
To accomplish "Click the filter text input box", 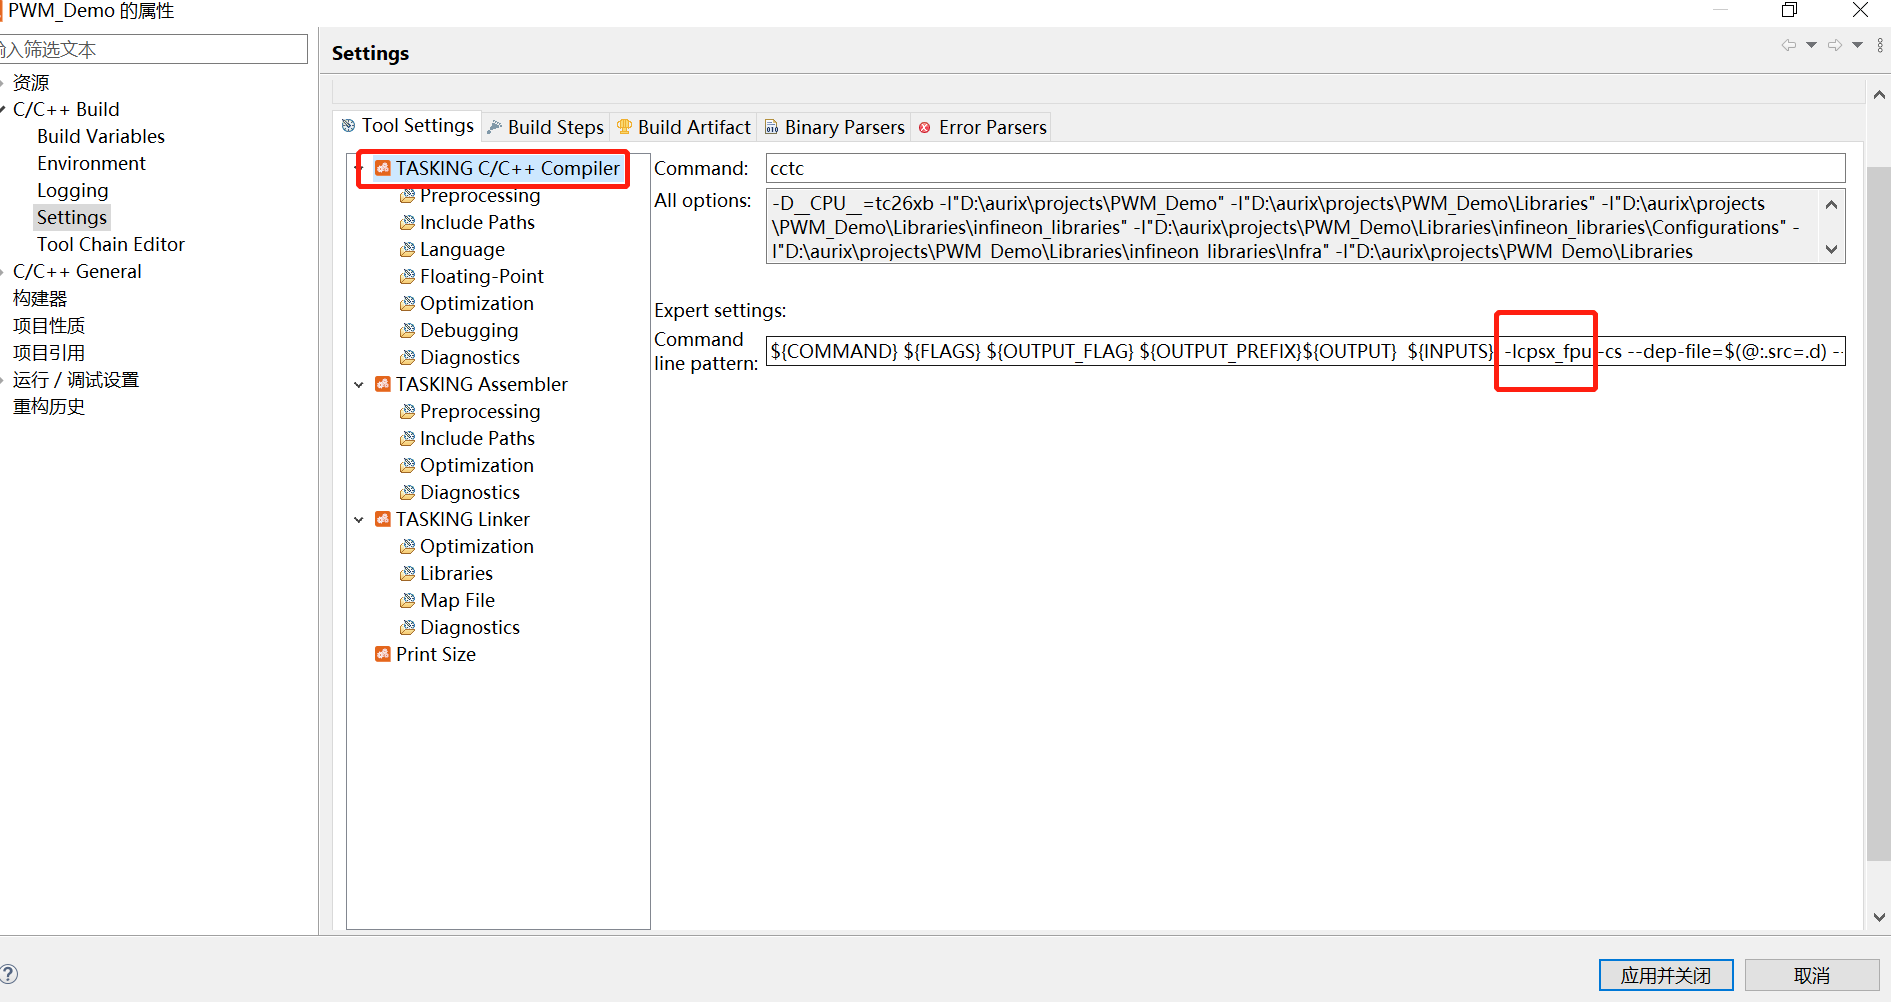I will (x=153, y=49).
